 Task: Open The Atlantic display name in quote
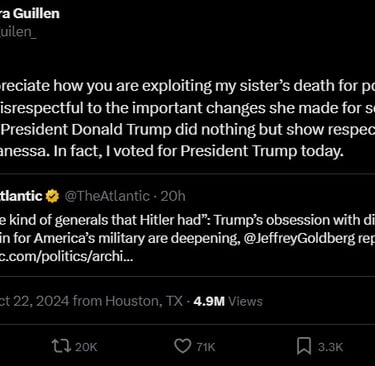(x=21, y=196)
